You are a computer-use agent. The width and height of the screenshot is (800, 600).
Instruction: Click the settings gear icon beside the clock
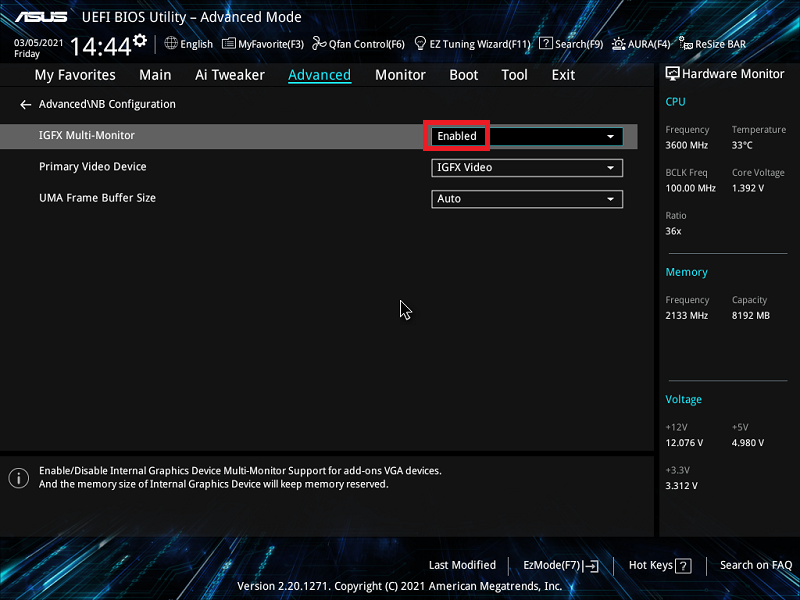139,41
